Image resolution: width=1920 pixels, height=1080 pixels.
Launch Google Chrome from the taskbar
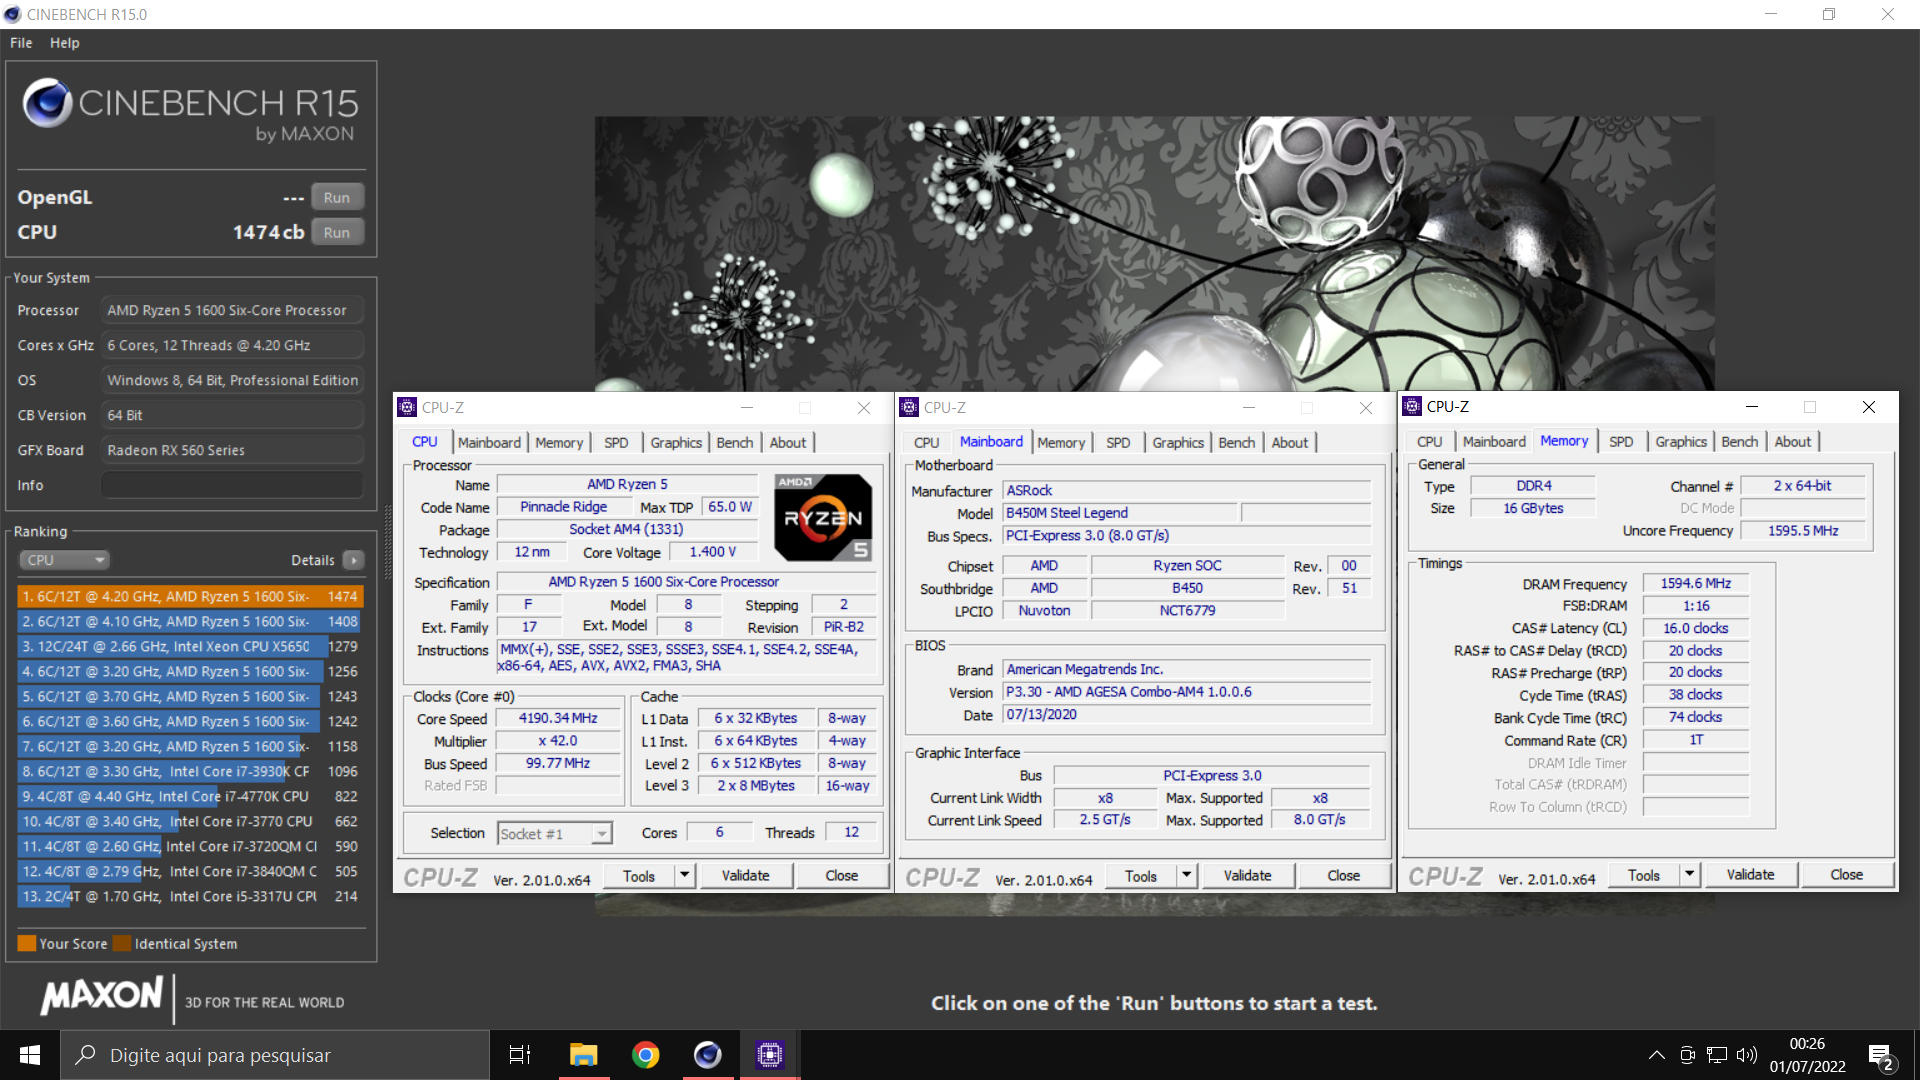point(646,1055)
